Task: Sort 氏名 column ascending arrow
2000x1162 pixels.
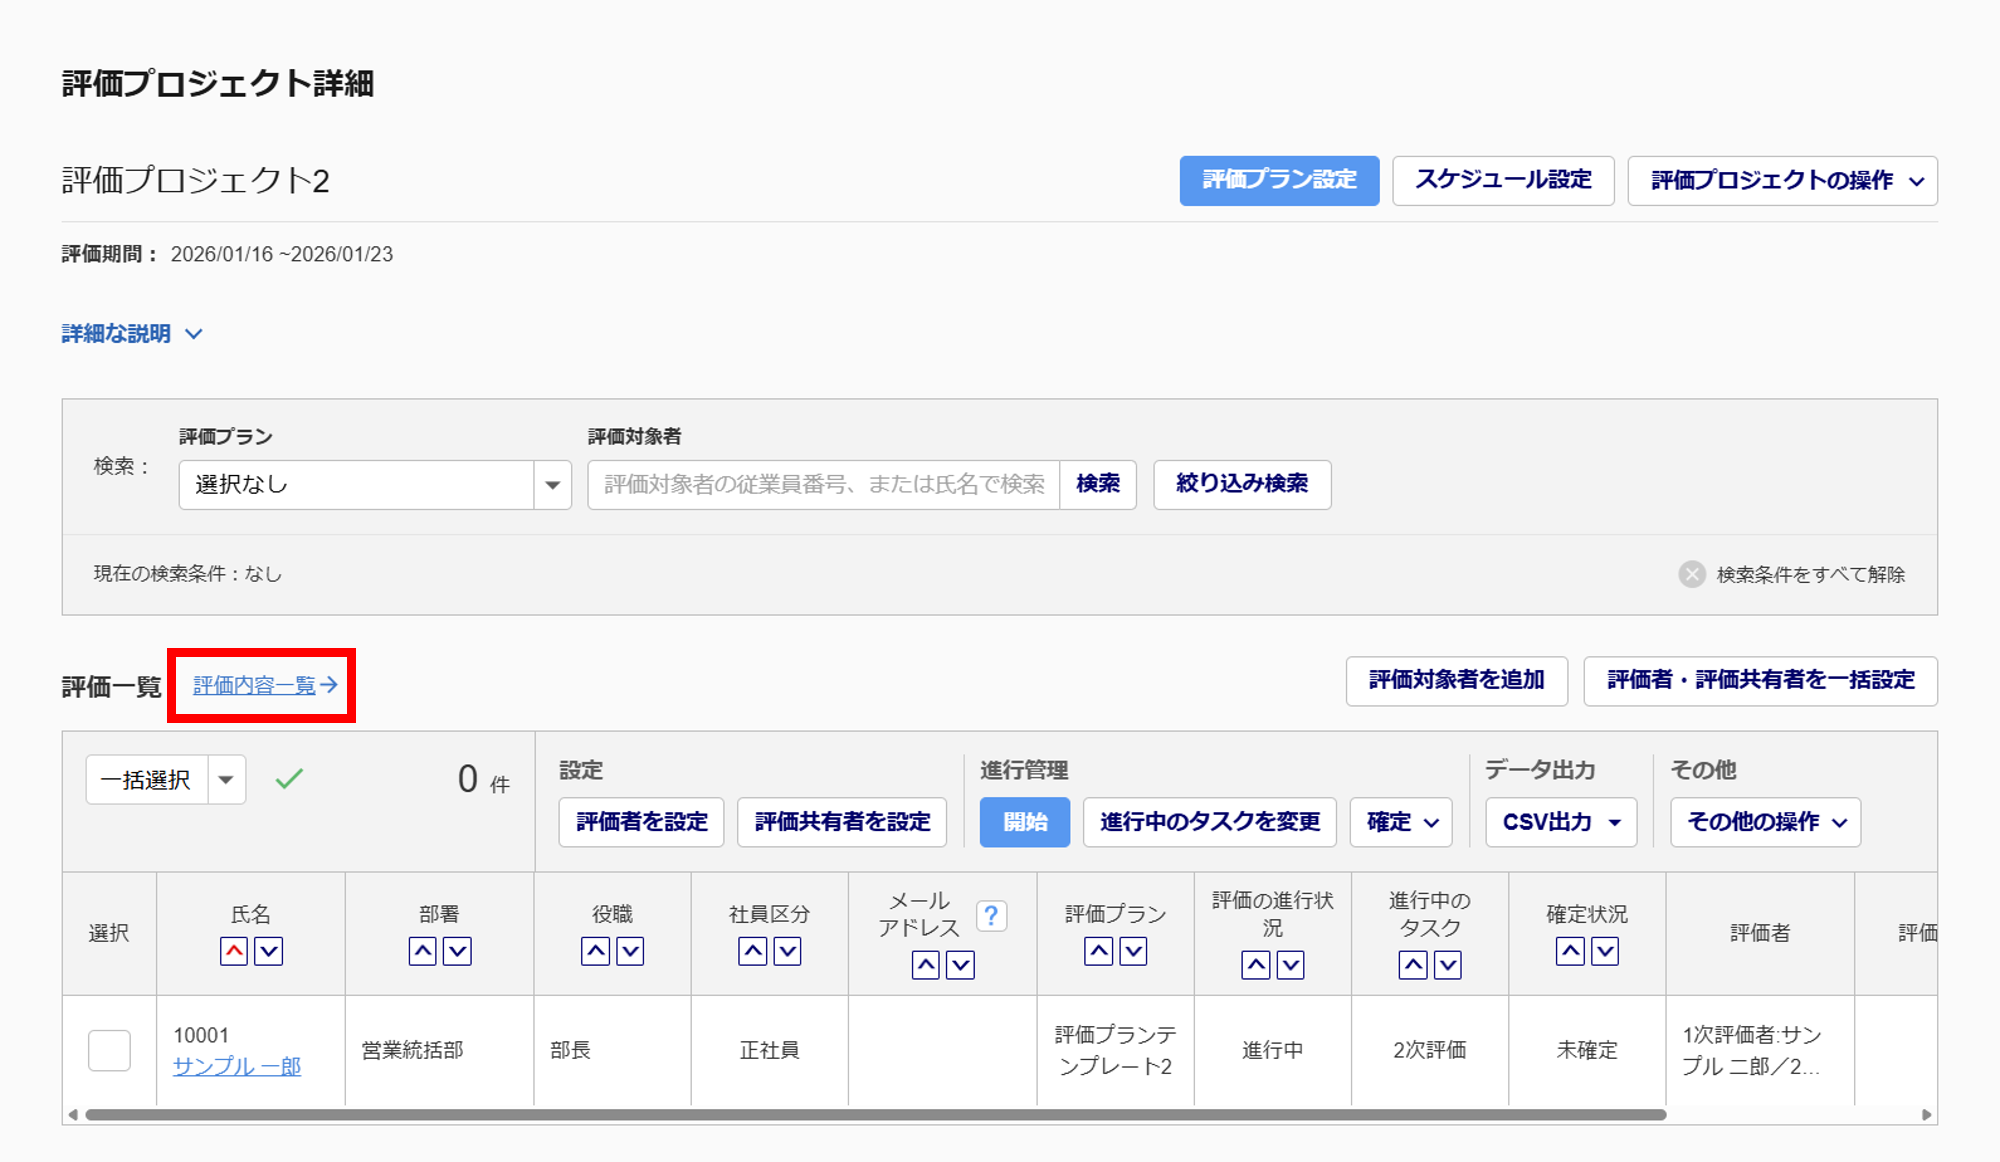Action: pyautogui.click(x=234, y=951)
